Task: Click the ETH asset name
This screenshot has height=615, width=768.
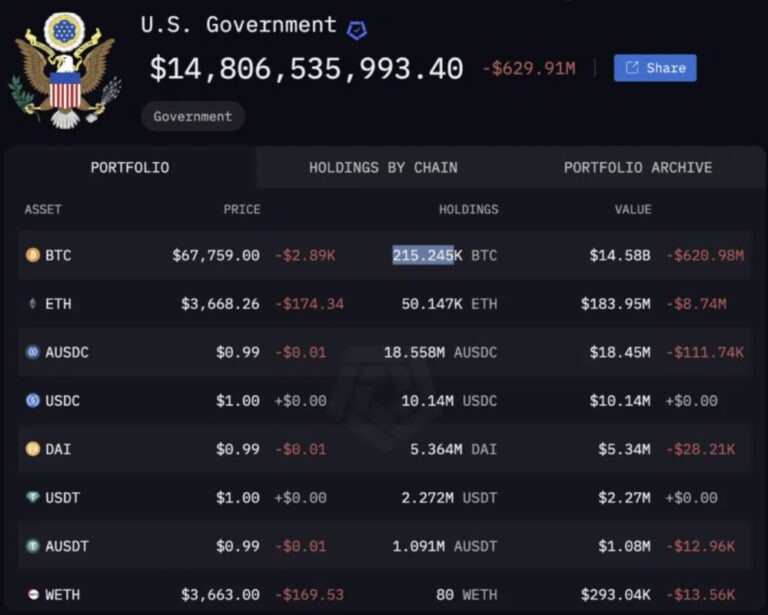Action: pyautogui.click(x=58, y=304)
